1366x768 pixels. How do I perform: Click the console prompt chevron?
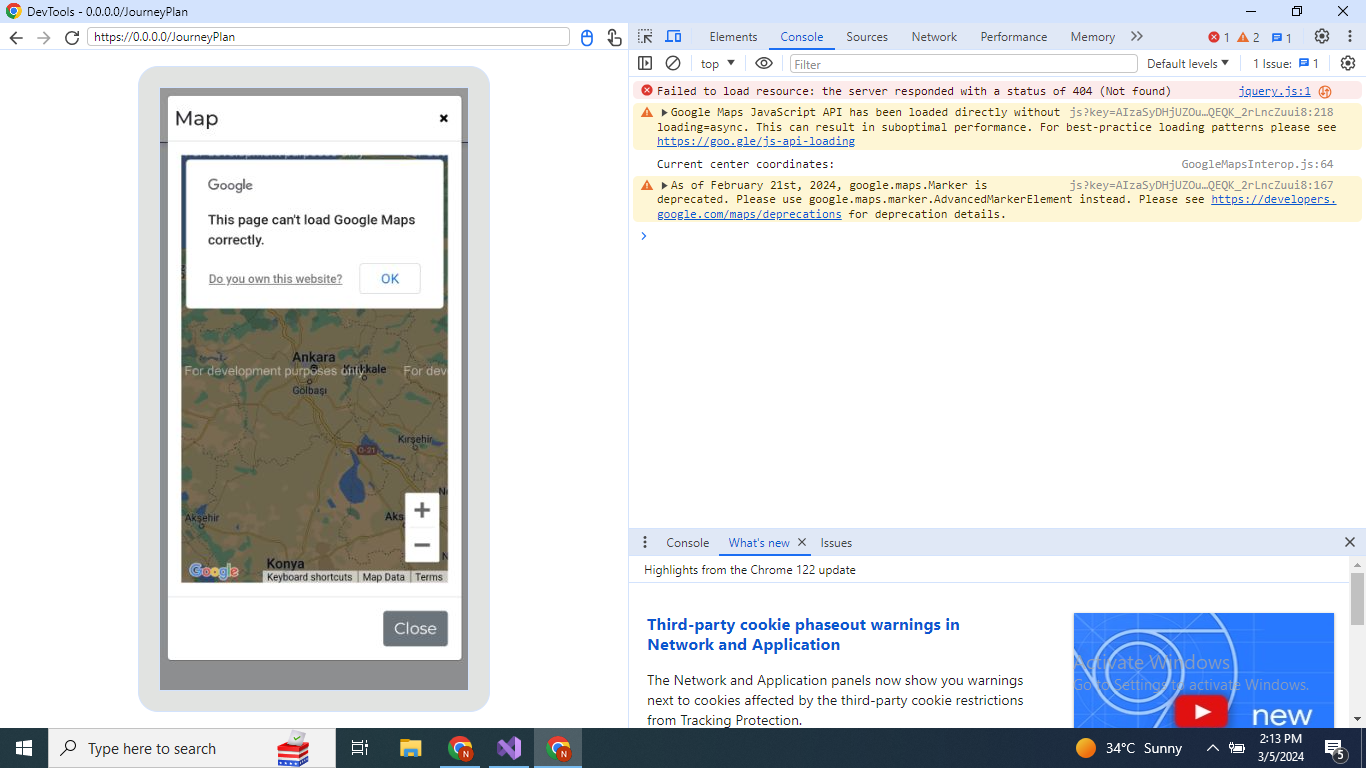click(x=643, y=236)
